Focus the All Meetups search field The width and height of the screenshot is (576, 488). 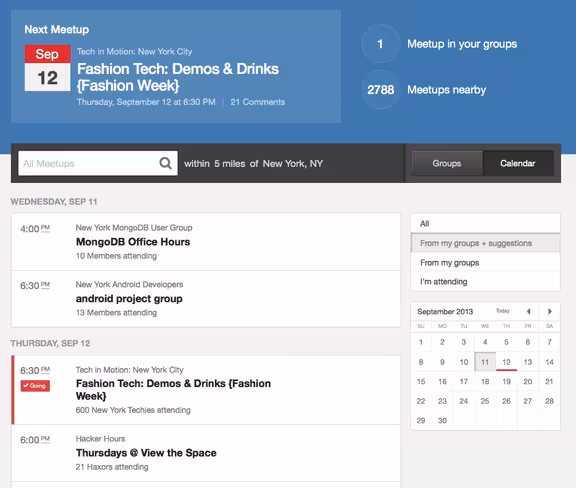[x=88, y=163]
